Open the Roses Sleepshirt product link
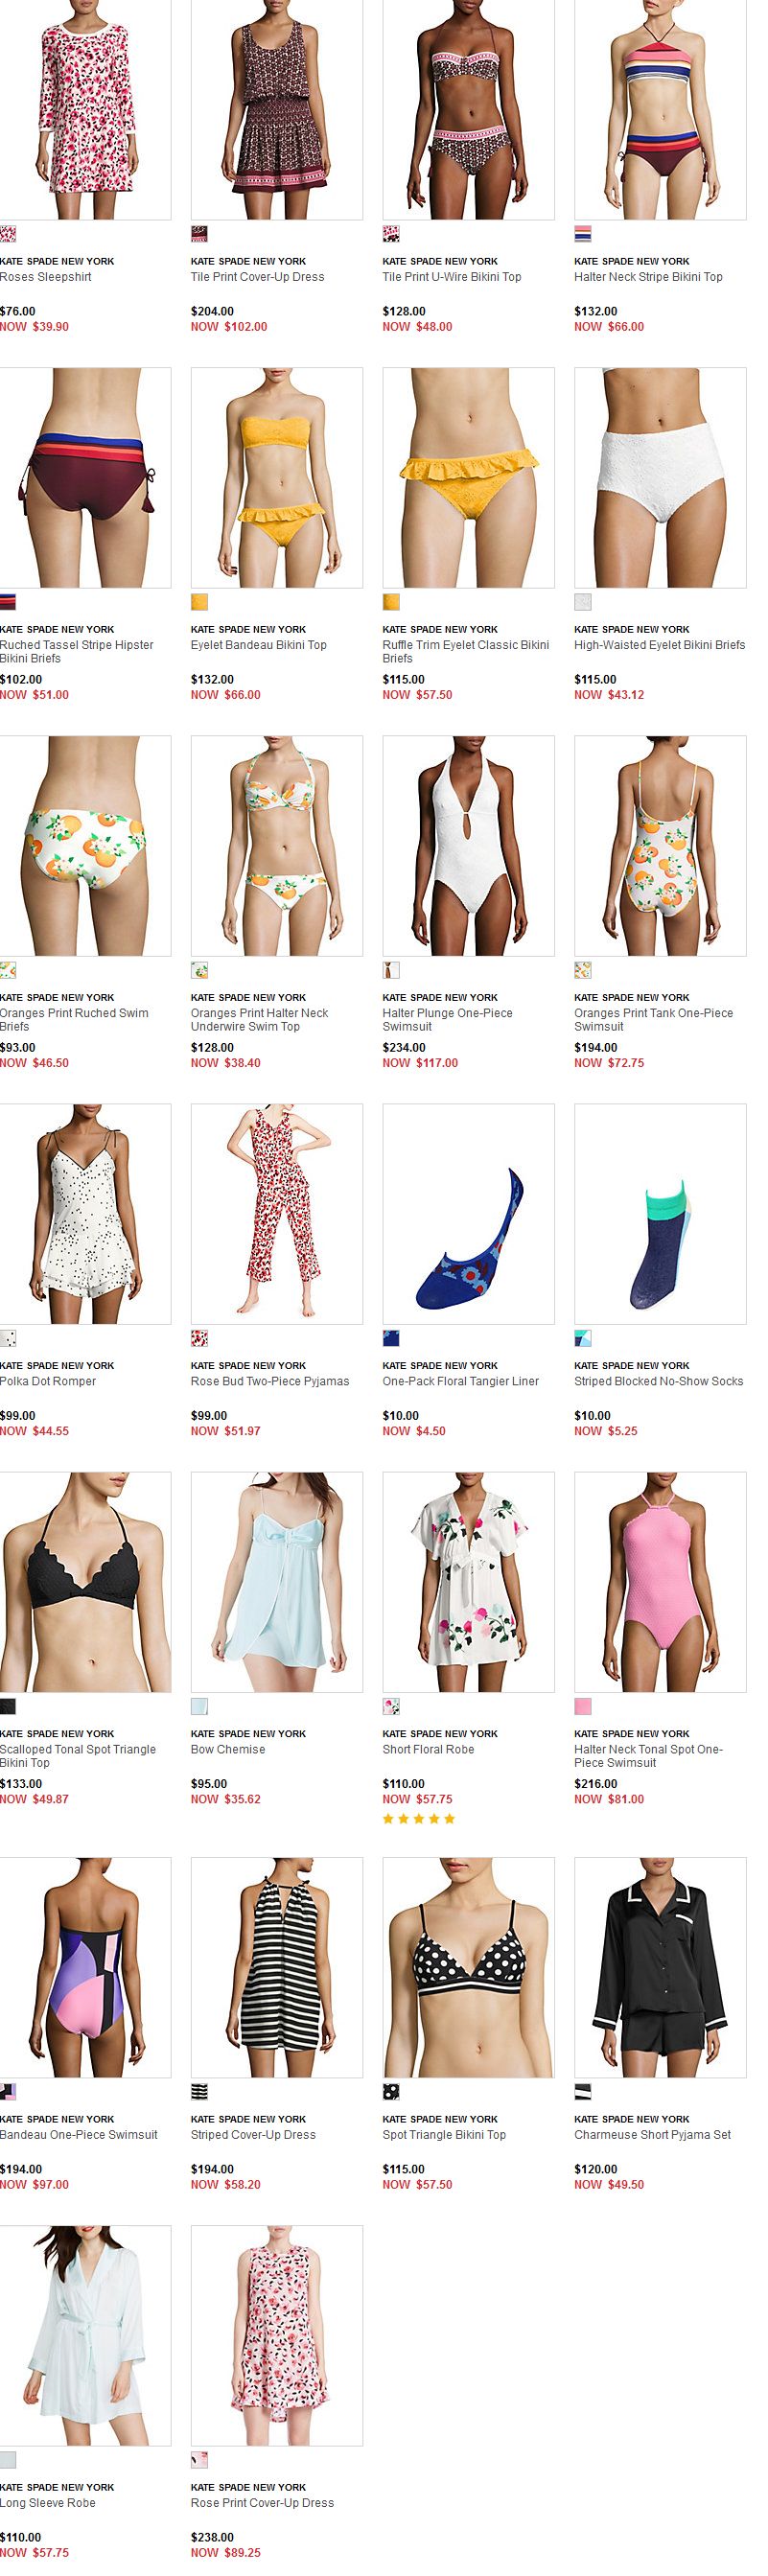Screen dimensions: 768x2576 pos(46,277)
